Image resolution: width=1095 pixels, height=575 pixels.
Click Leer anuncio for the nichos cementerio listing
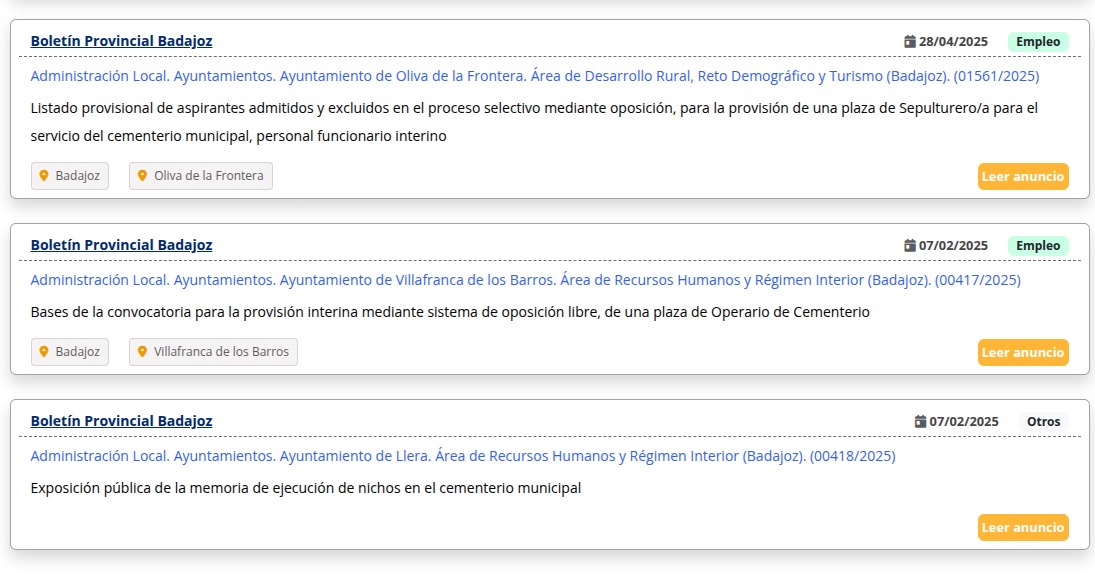click(1023, 528)
